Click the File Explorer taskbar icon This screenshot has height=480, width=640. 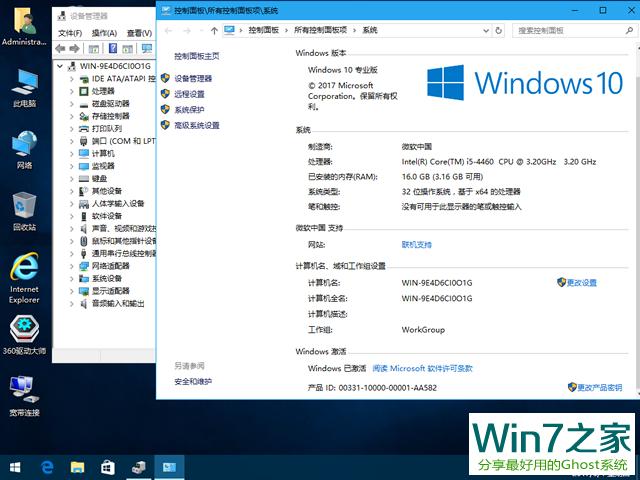77,467
